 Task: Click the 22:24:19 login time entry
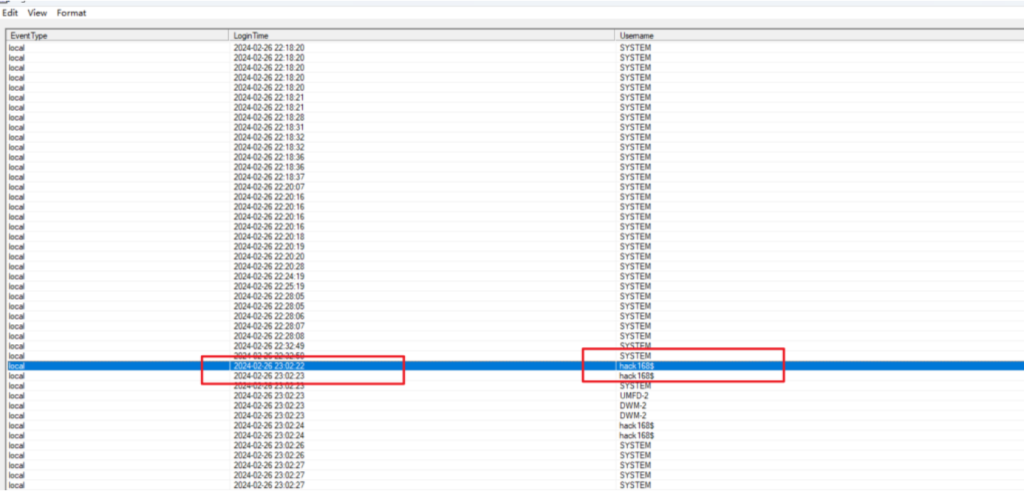(269, 276)
